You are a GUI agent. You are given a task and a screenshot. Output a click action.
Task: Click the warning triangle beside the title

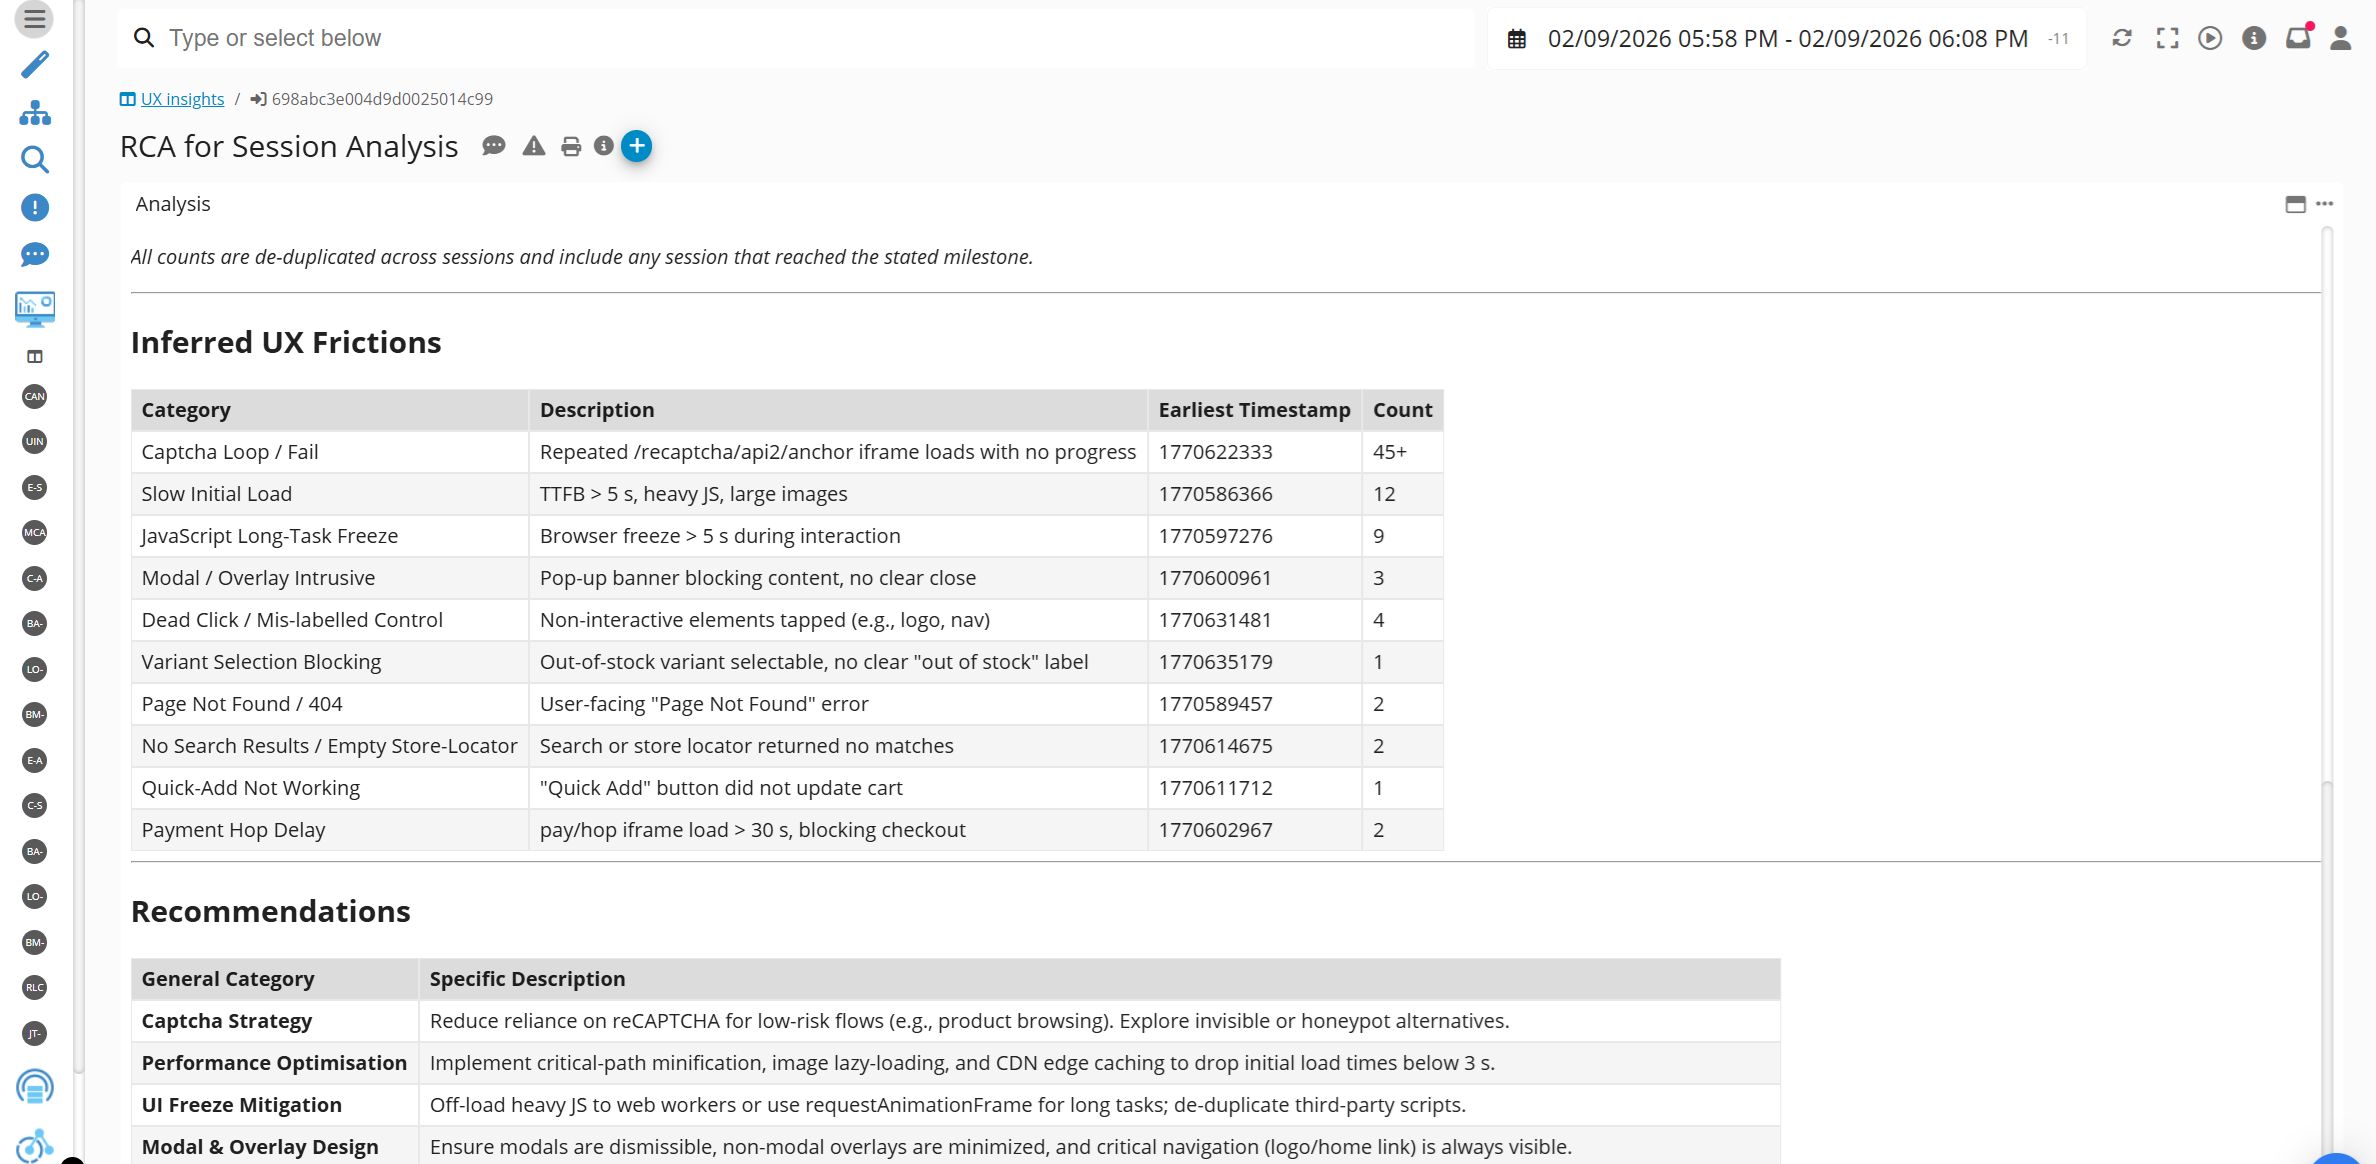pos(534,146)
